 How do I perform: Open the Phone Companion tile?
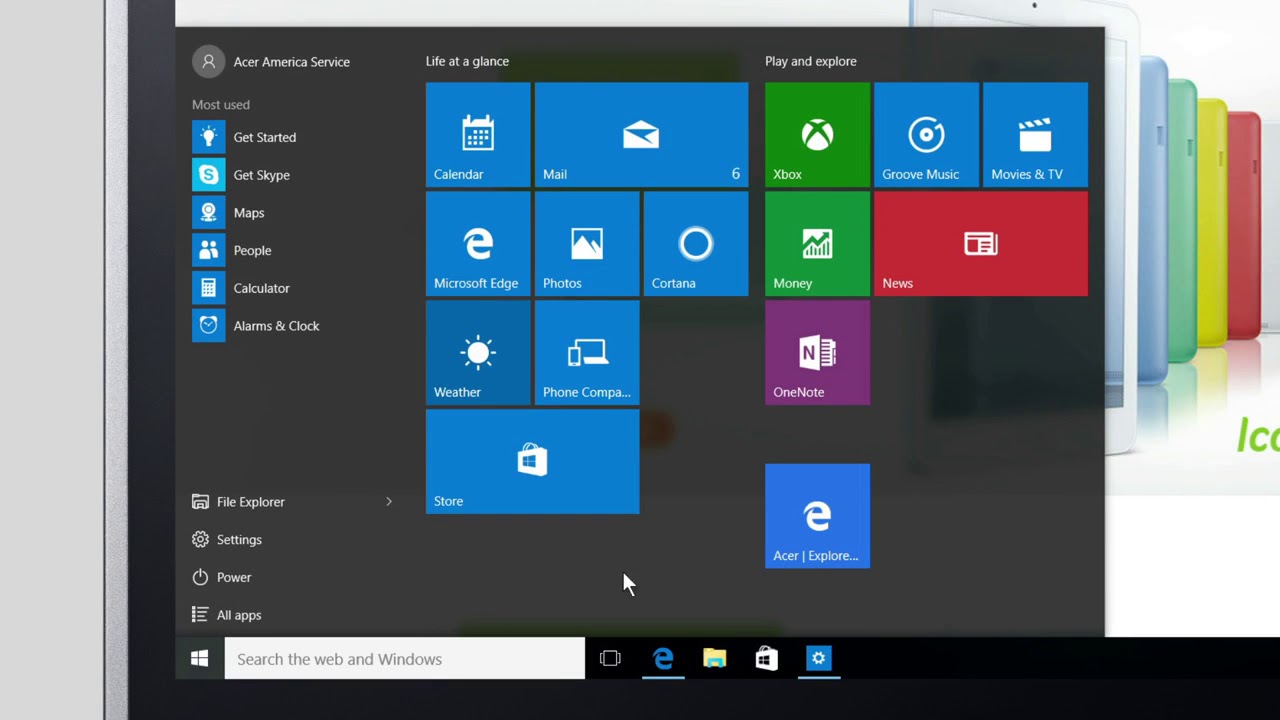click(587, 353)
